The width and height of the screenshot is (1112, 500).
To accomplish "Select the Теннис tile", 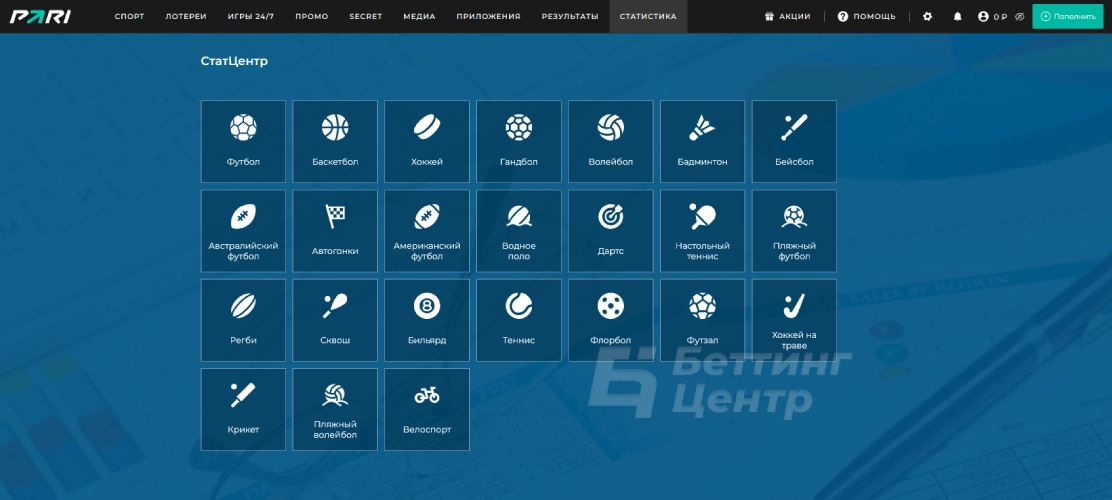I will [518, 320].
